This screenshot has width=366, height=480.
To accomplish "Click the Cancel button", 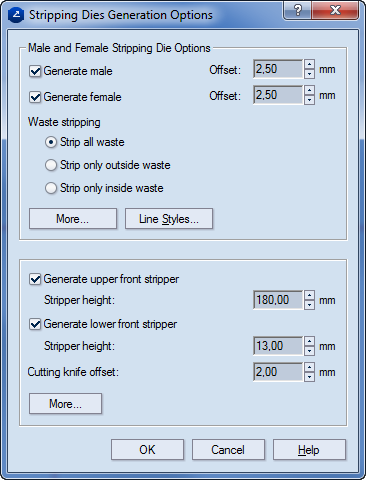I will (x=228, y=450).
